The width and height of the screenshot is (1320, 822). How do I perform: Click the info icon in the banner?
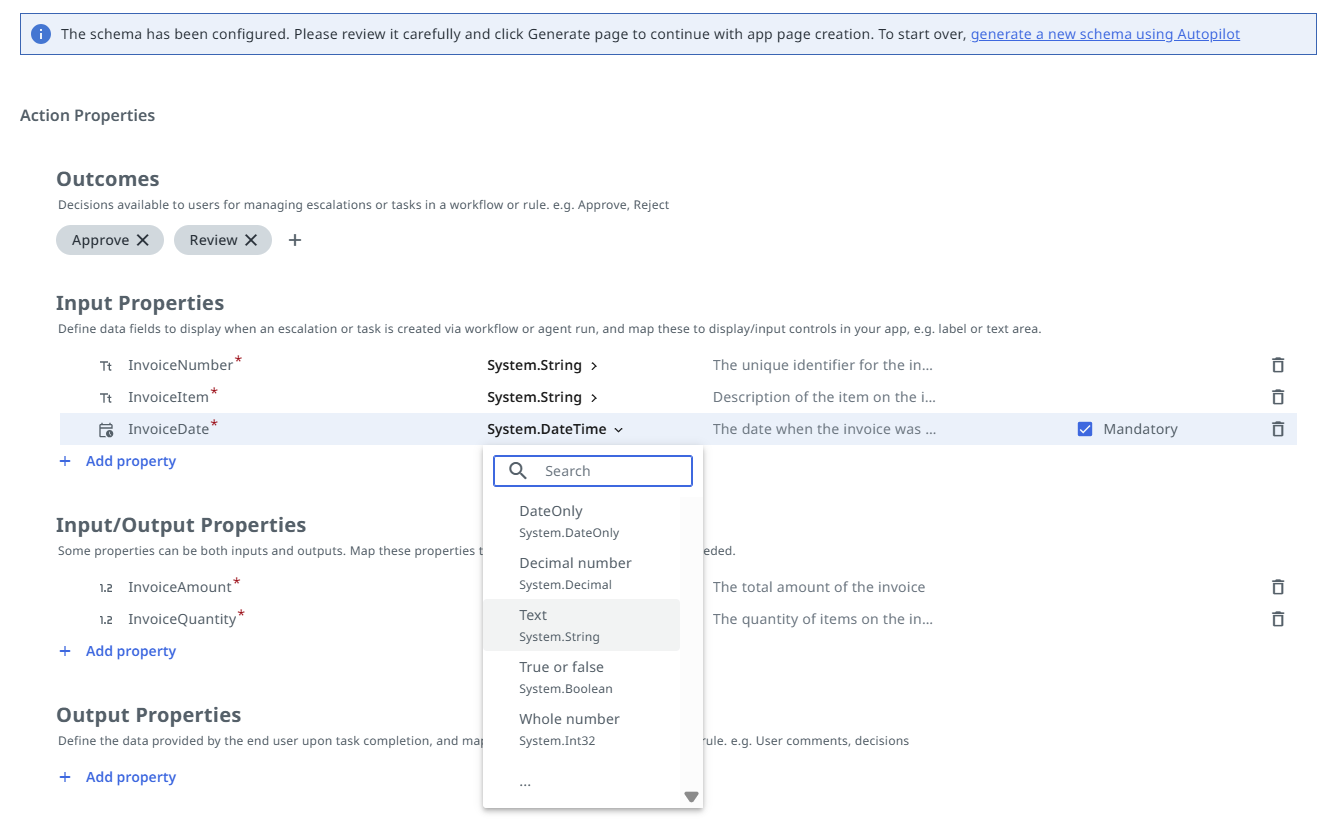coord(41,34)
